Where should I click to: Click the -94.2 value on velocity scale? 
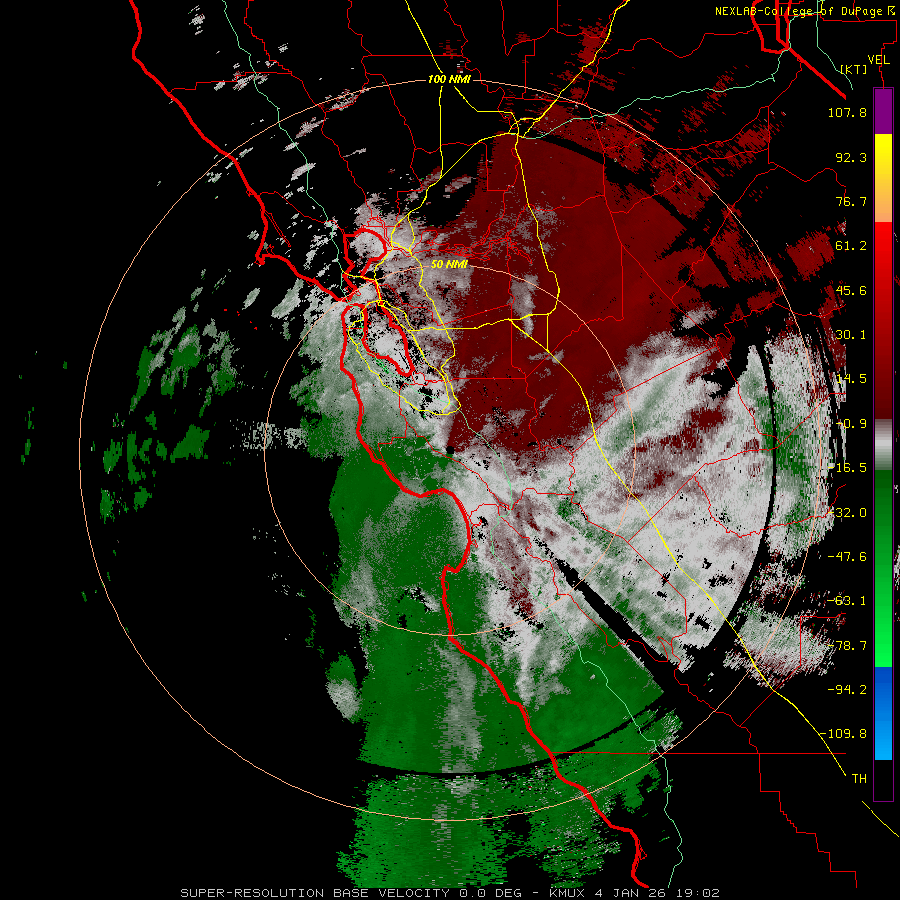point(847,690)
